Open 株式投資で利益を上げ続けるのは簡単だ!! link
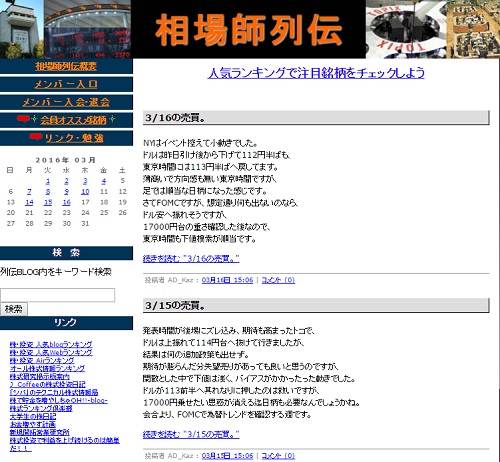500x462 pixels. (x=65, y=444)
